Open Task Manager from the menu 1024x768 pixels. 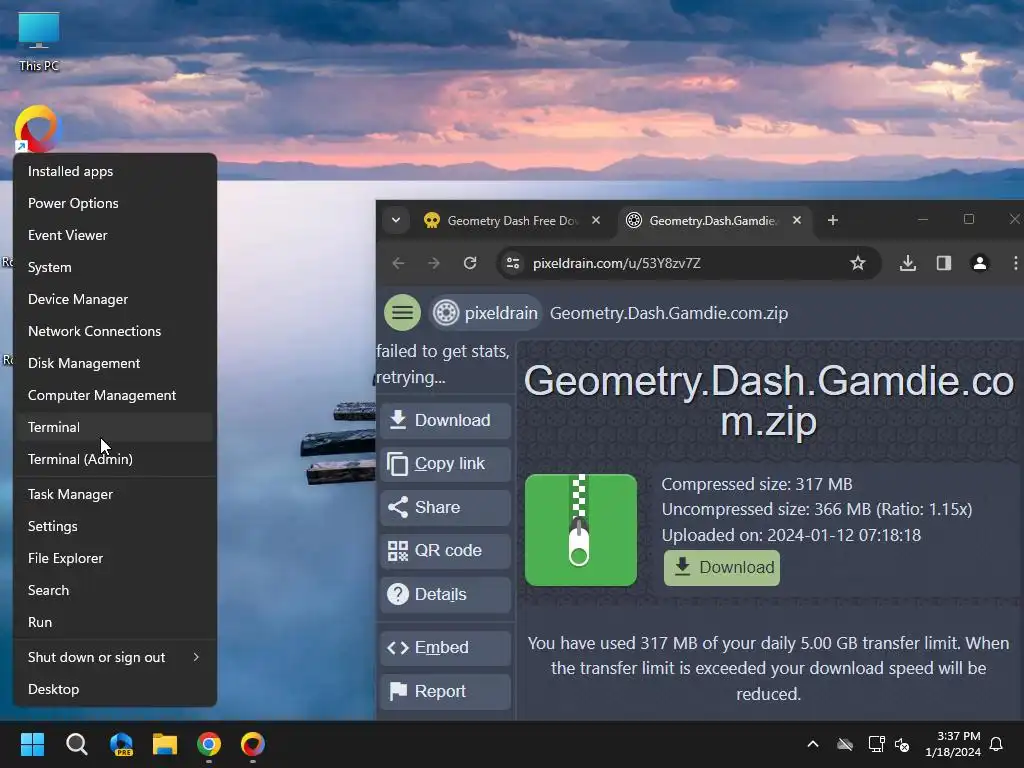(x=115, y=494)
